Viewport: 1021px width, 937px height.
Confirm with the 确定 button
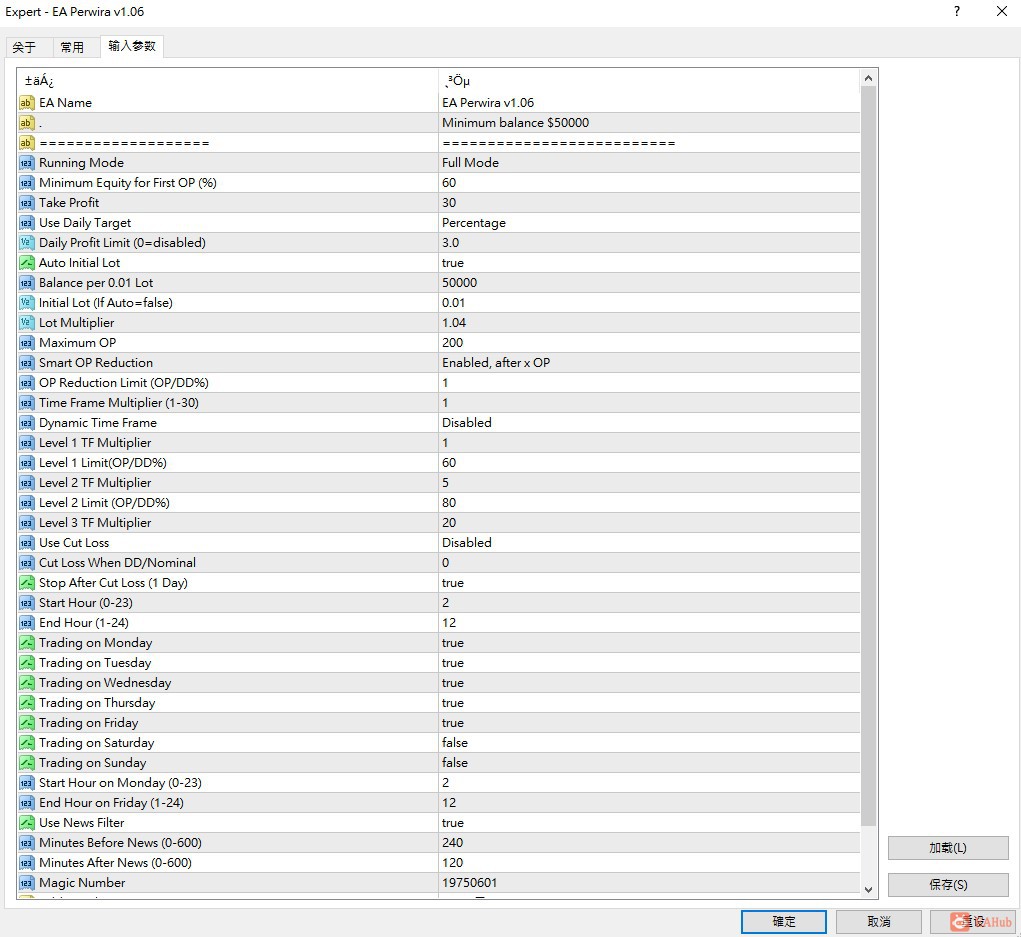coord(783,921)
